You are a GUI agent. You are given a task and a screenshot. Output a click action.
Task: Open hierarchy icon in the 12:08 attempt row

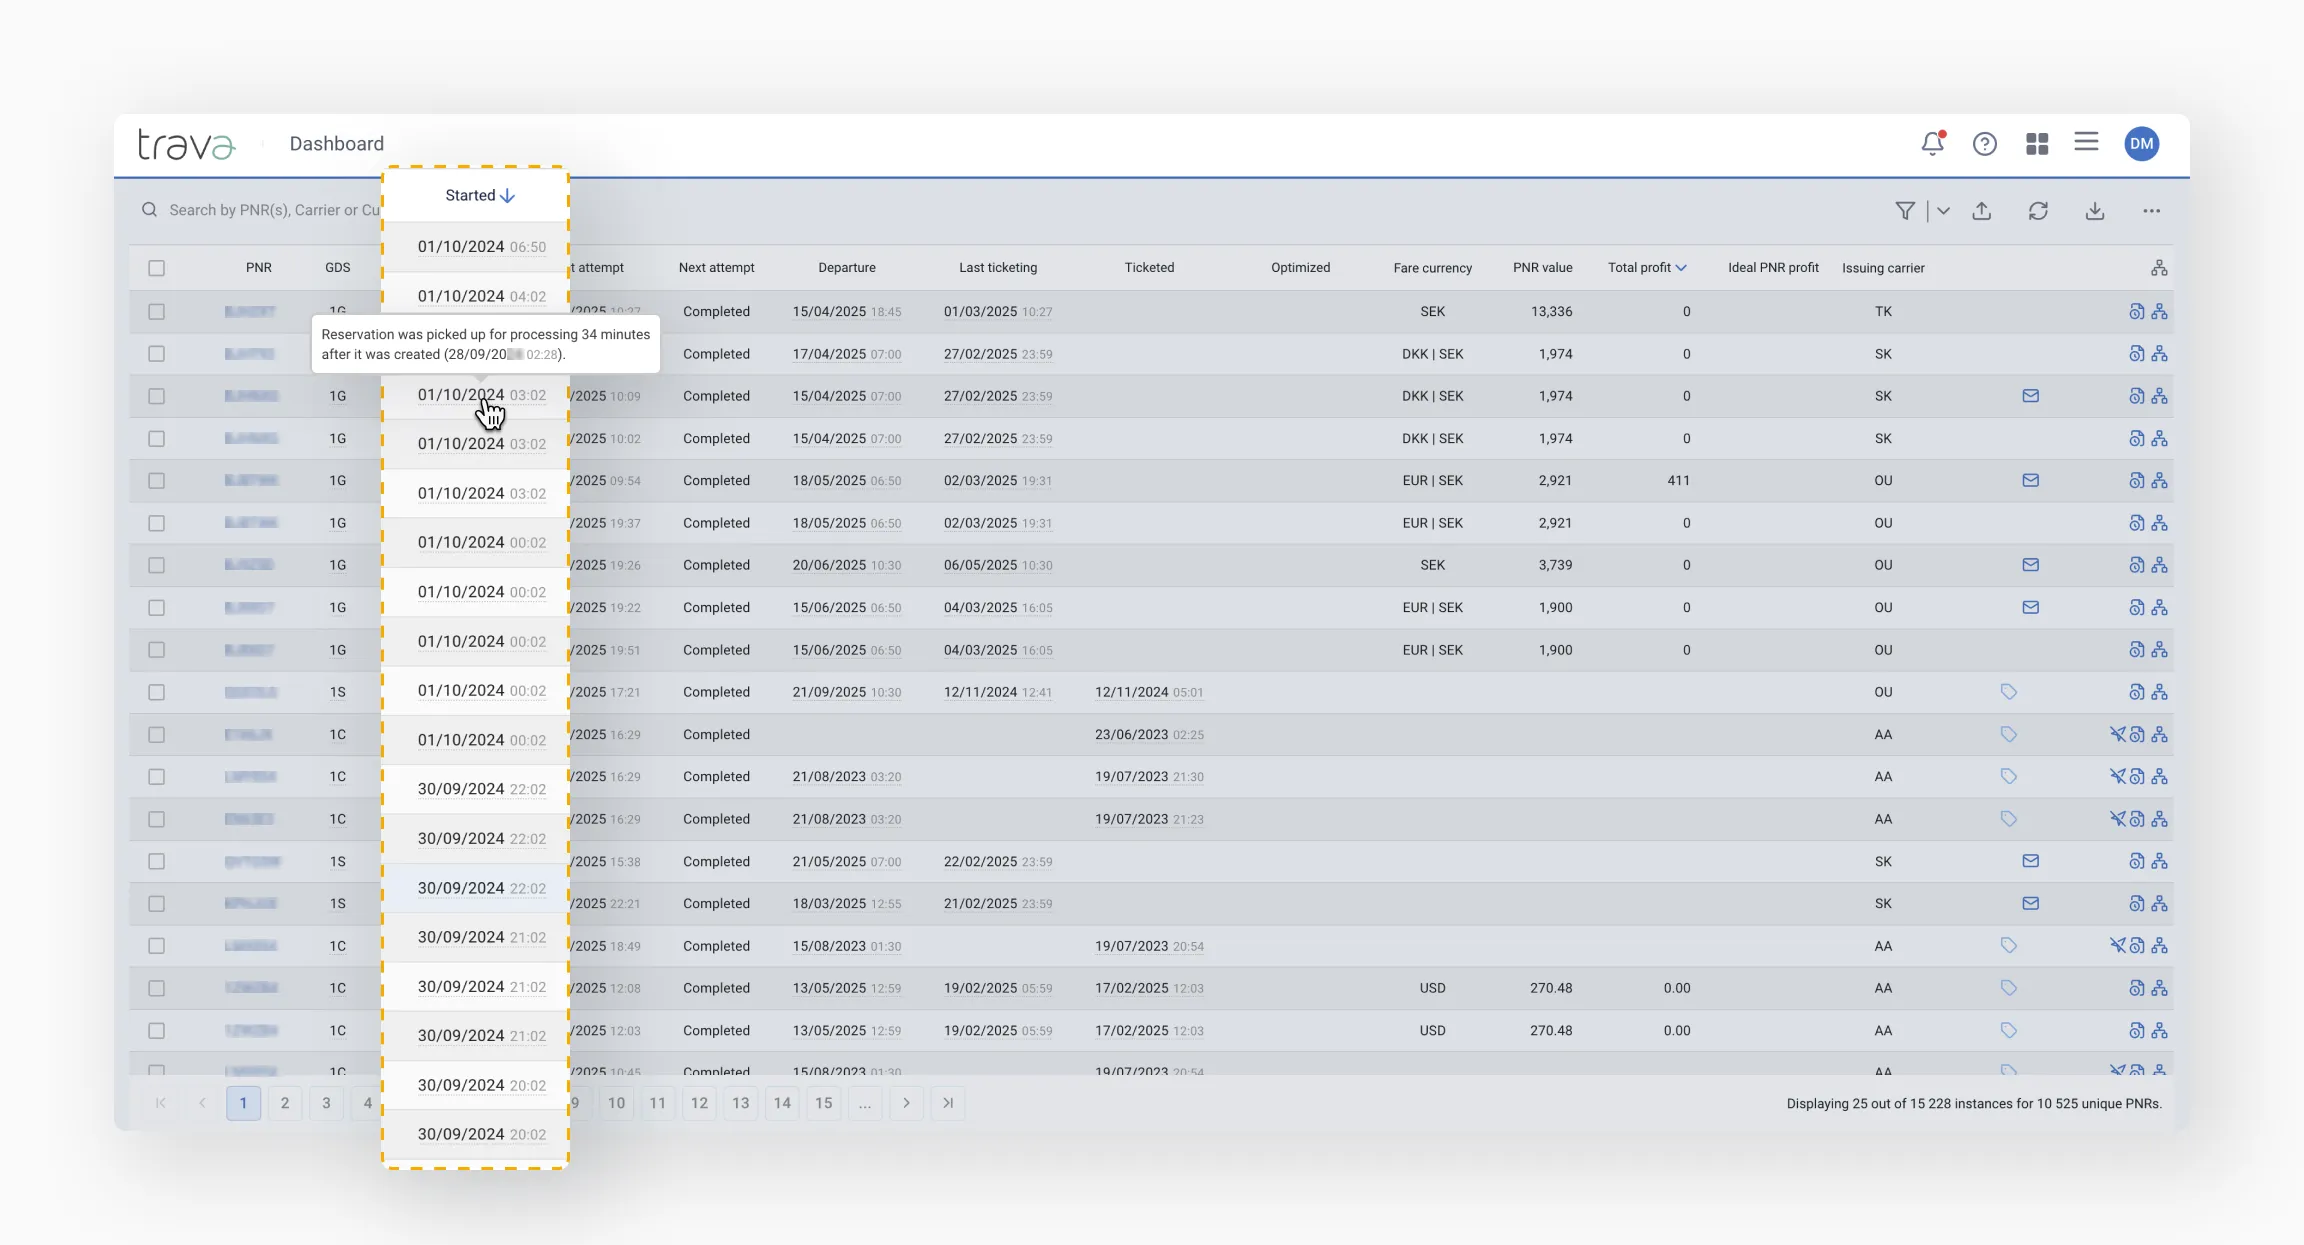(2160, 988)
